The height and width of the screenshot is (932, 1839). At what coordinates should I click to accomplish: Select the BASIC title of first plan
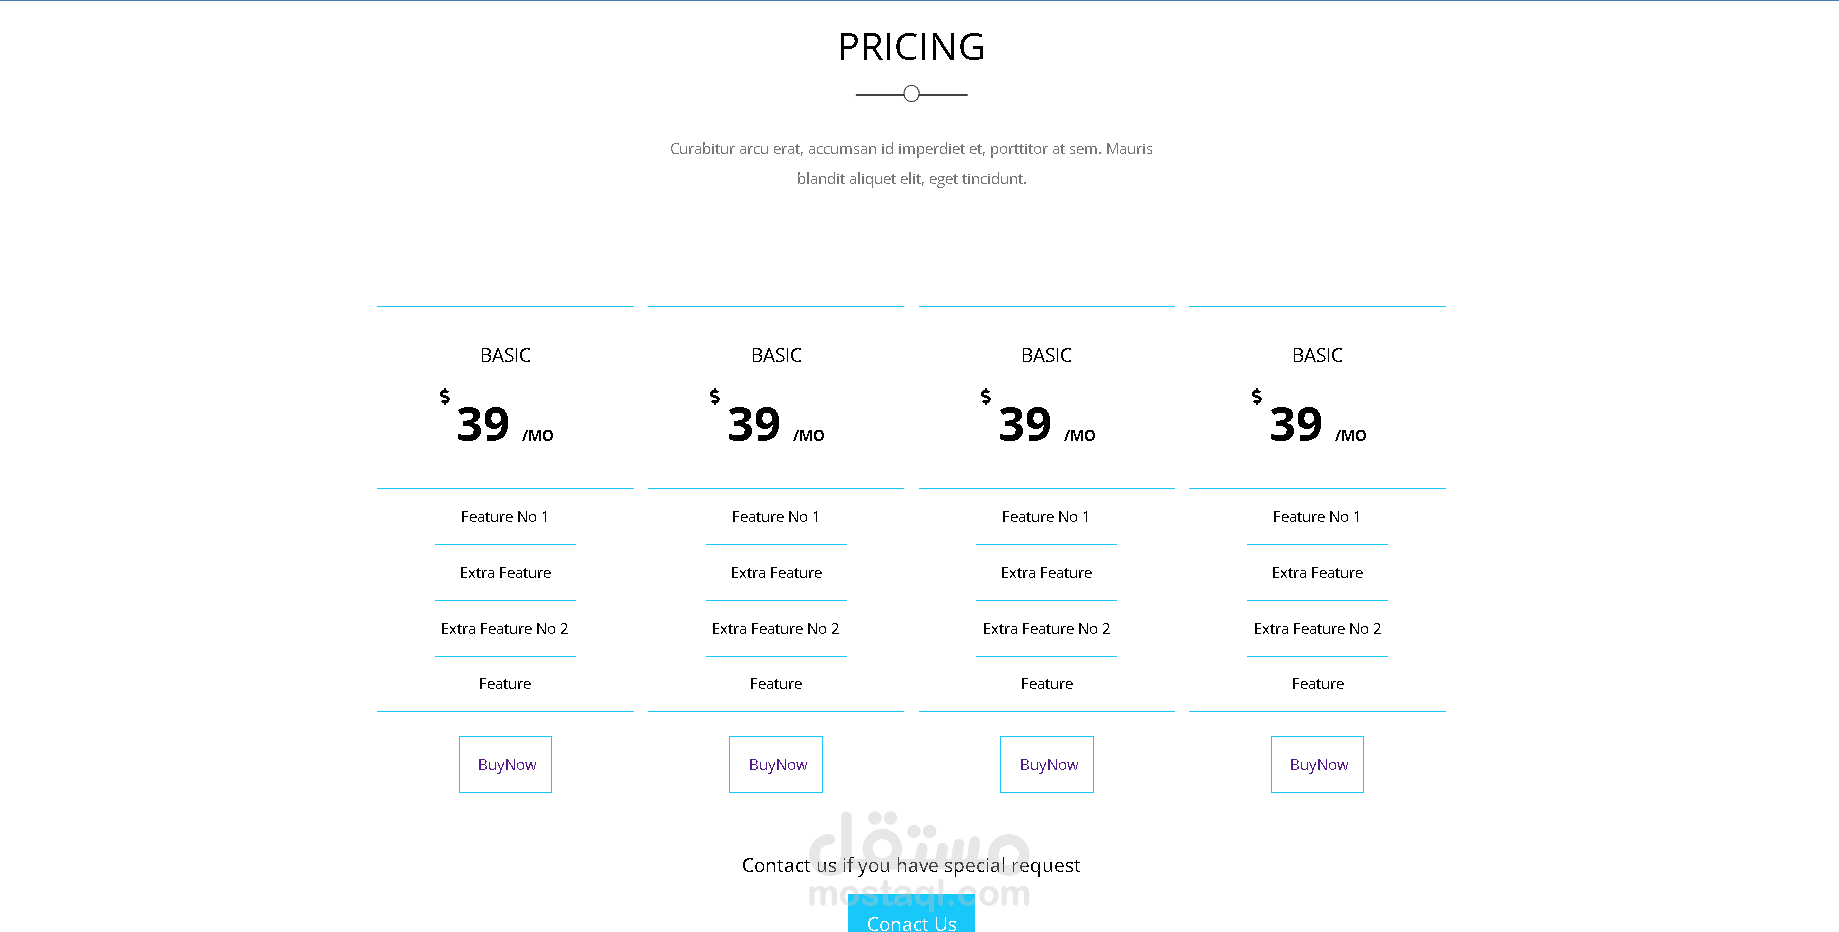[x=505, y=355]
